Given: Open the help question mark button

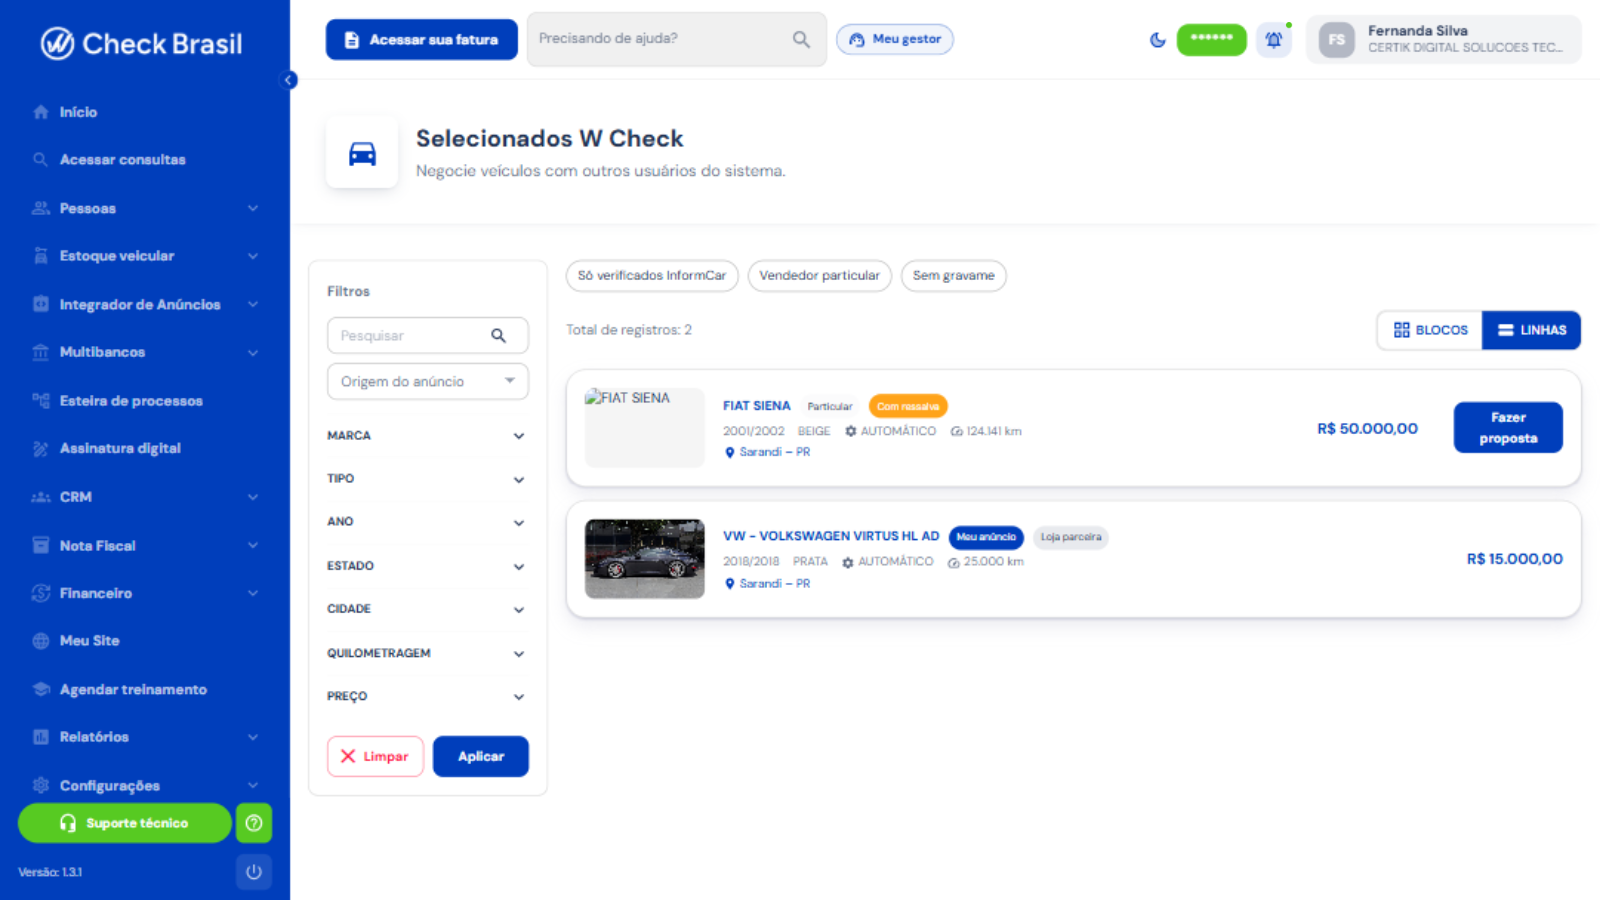Looking at the screenshot, I should (x=254, y=823).
